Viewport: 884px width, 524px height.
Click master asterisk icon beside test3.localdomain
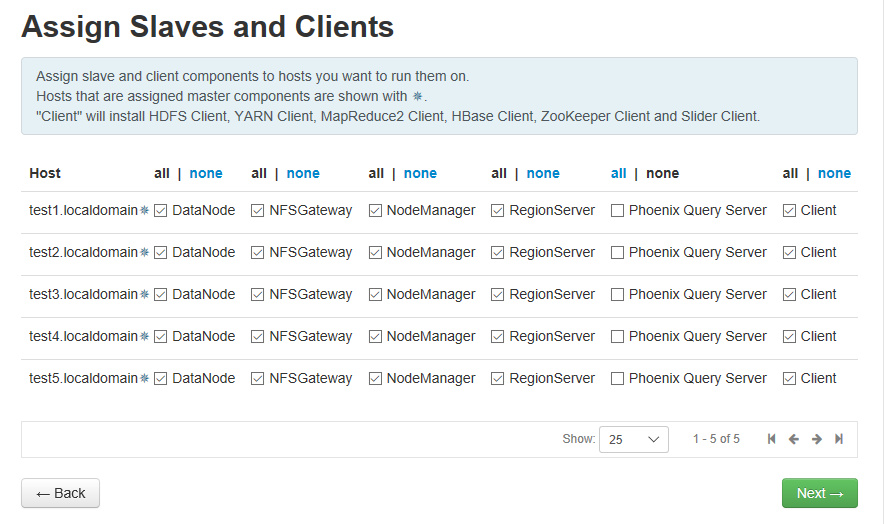[x=144, y=294]
